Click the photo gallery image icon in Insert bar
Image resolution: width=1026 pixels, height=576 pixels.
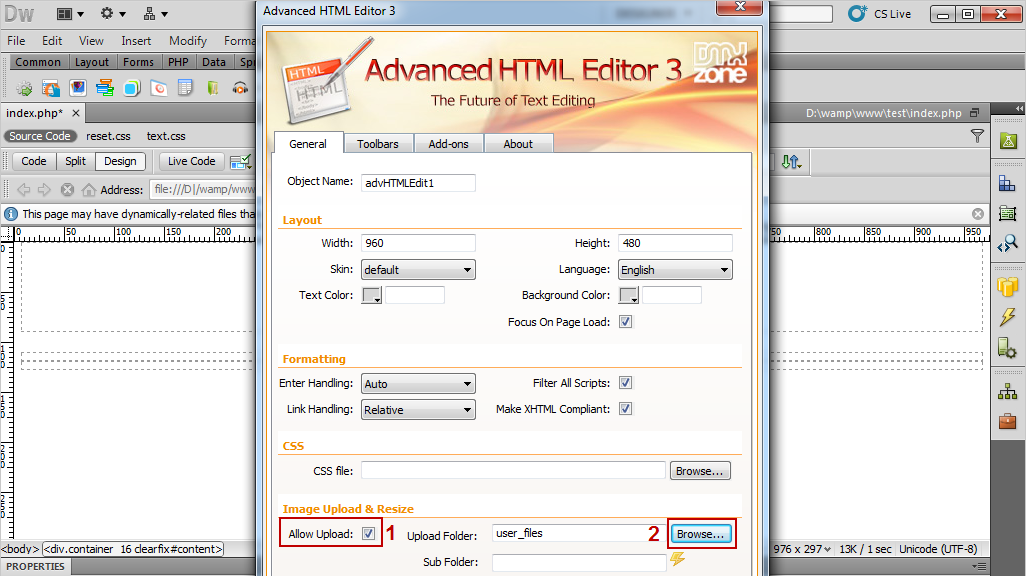coord(78,88)
